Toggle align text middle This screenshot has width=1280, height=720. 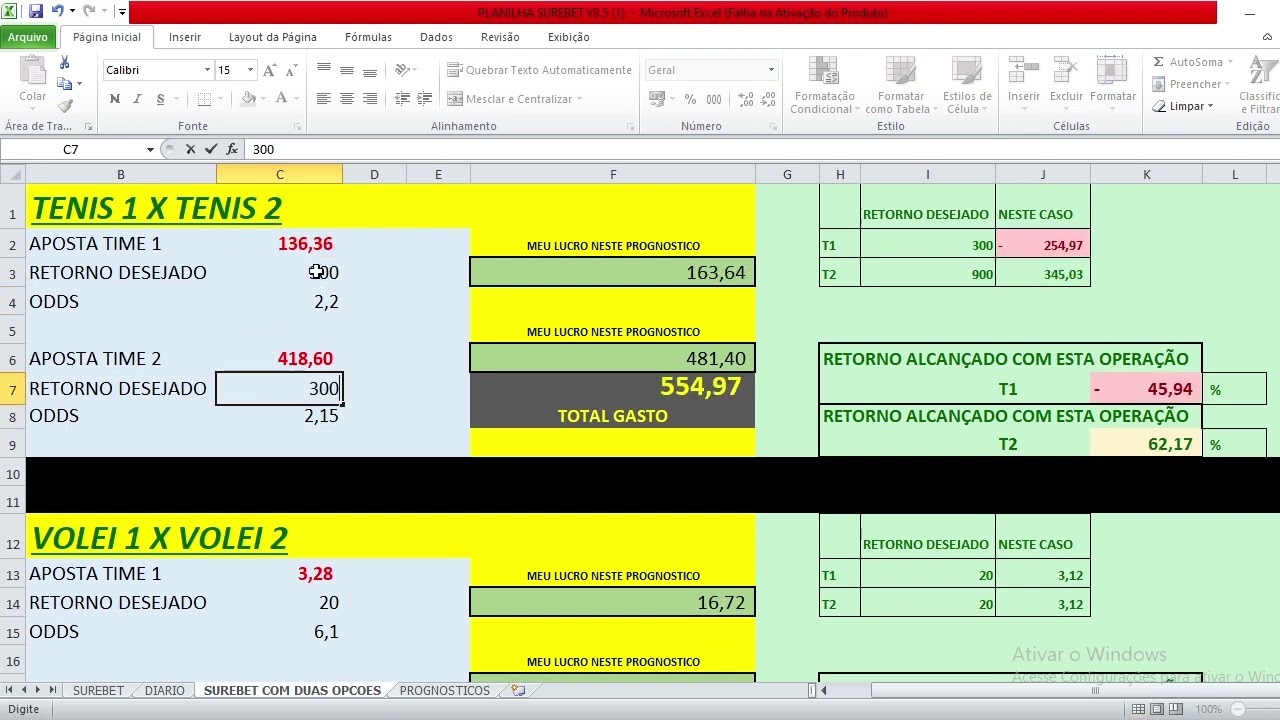point(347,70)
